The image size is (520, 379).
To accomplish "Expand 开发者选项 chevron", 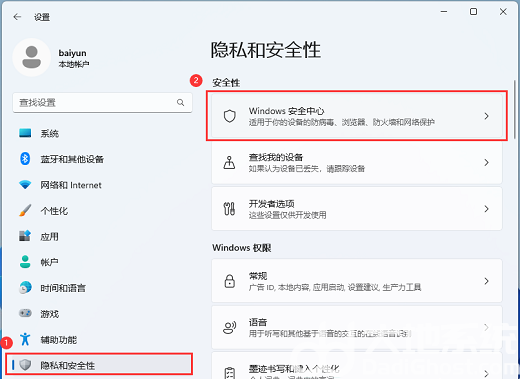I will click(x=486, y=209).
